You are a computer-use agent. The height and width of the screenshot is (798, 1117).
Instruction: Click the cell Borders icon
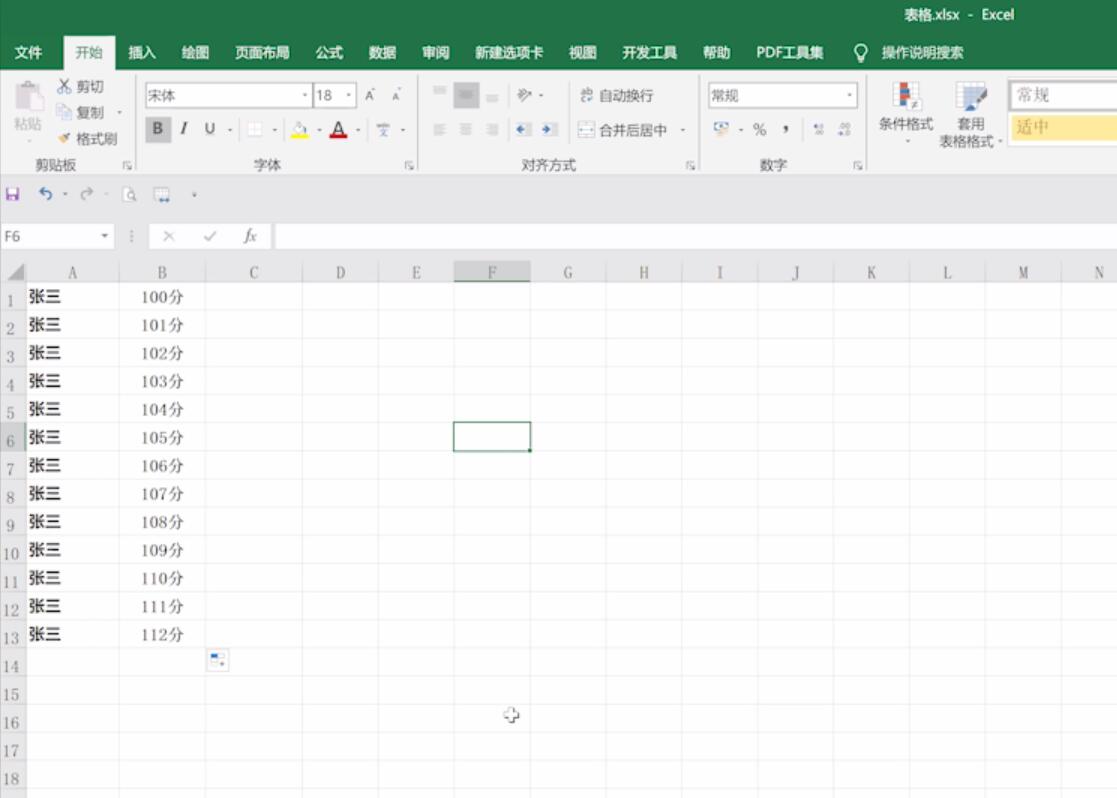254,130
